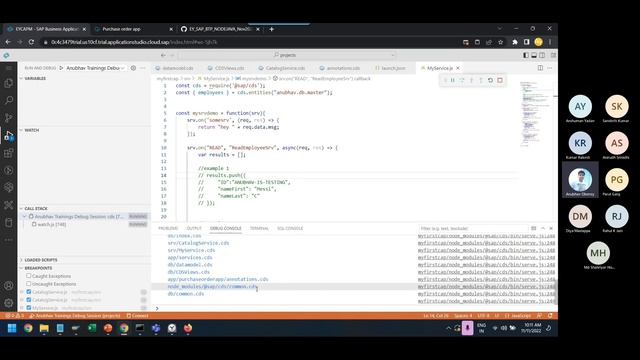Enable Caught Exceptions breakpoint

[29, 276]
